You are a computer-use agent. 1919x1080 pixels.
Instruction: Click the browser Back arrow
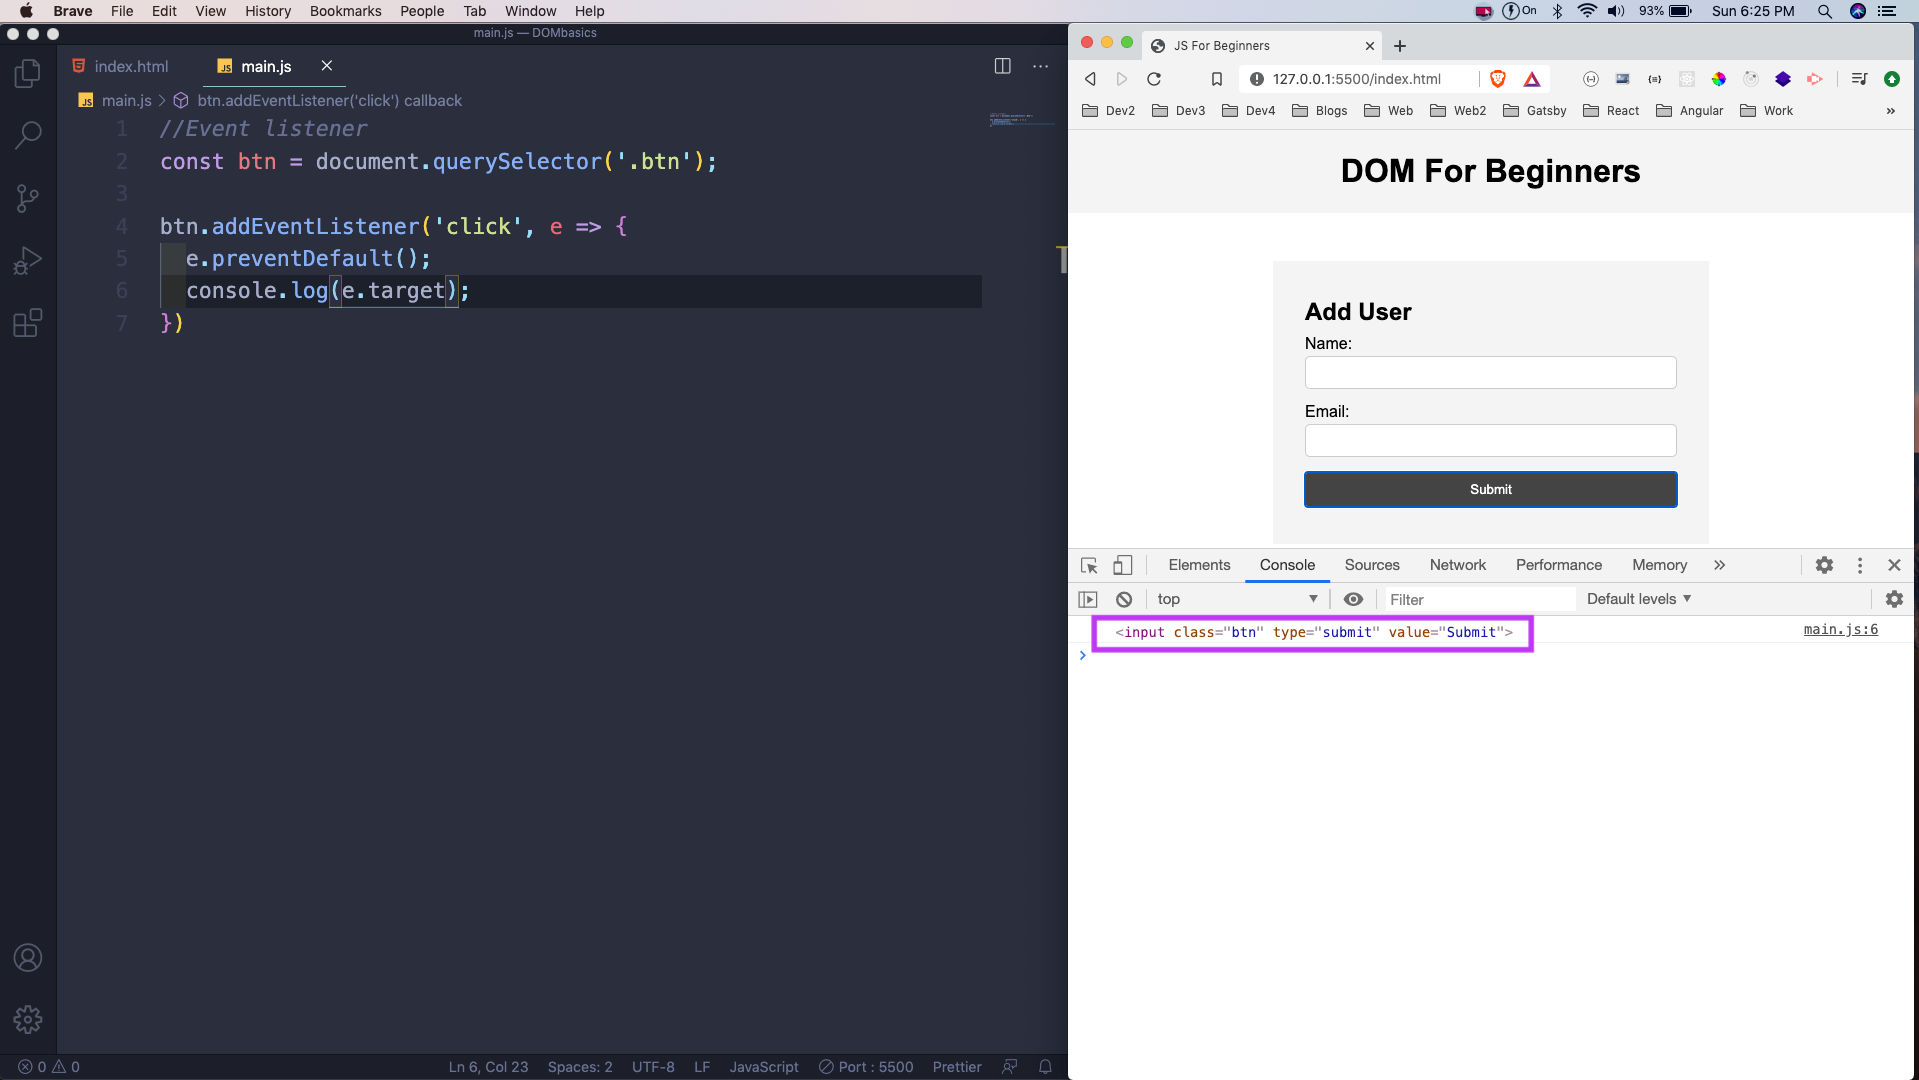click(1090, 79)
